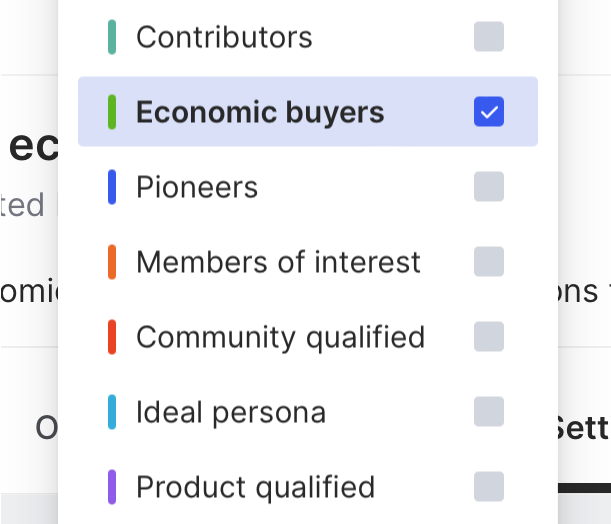Uncheck the Economic buyers checkbox
The height and width of the screenshot is (524, 611).
pyautogui.click(x=489, y=112)
